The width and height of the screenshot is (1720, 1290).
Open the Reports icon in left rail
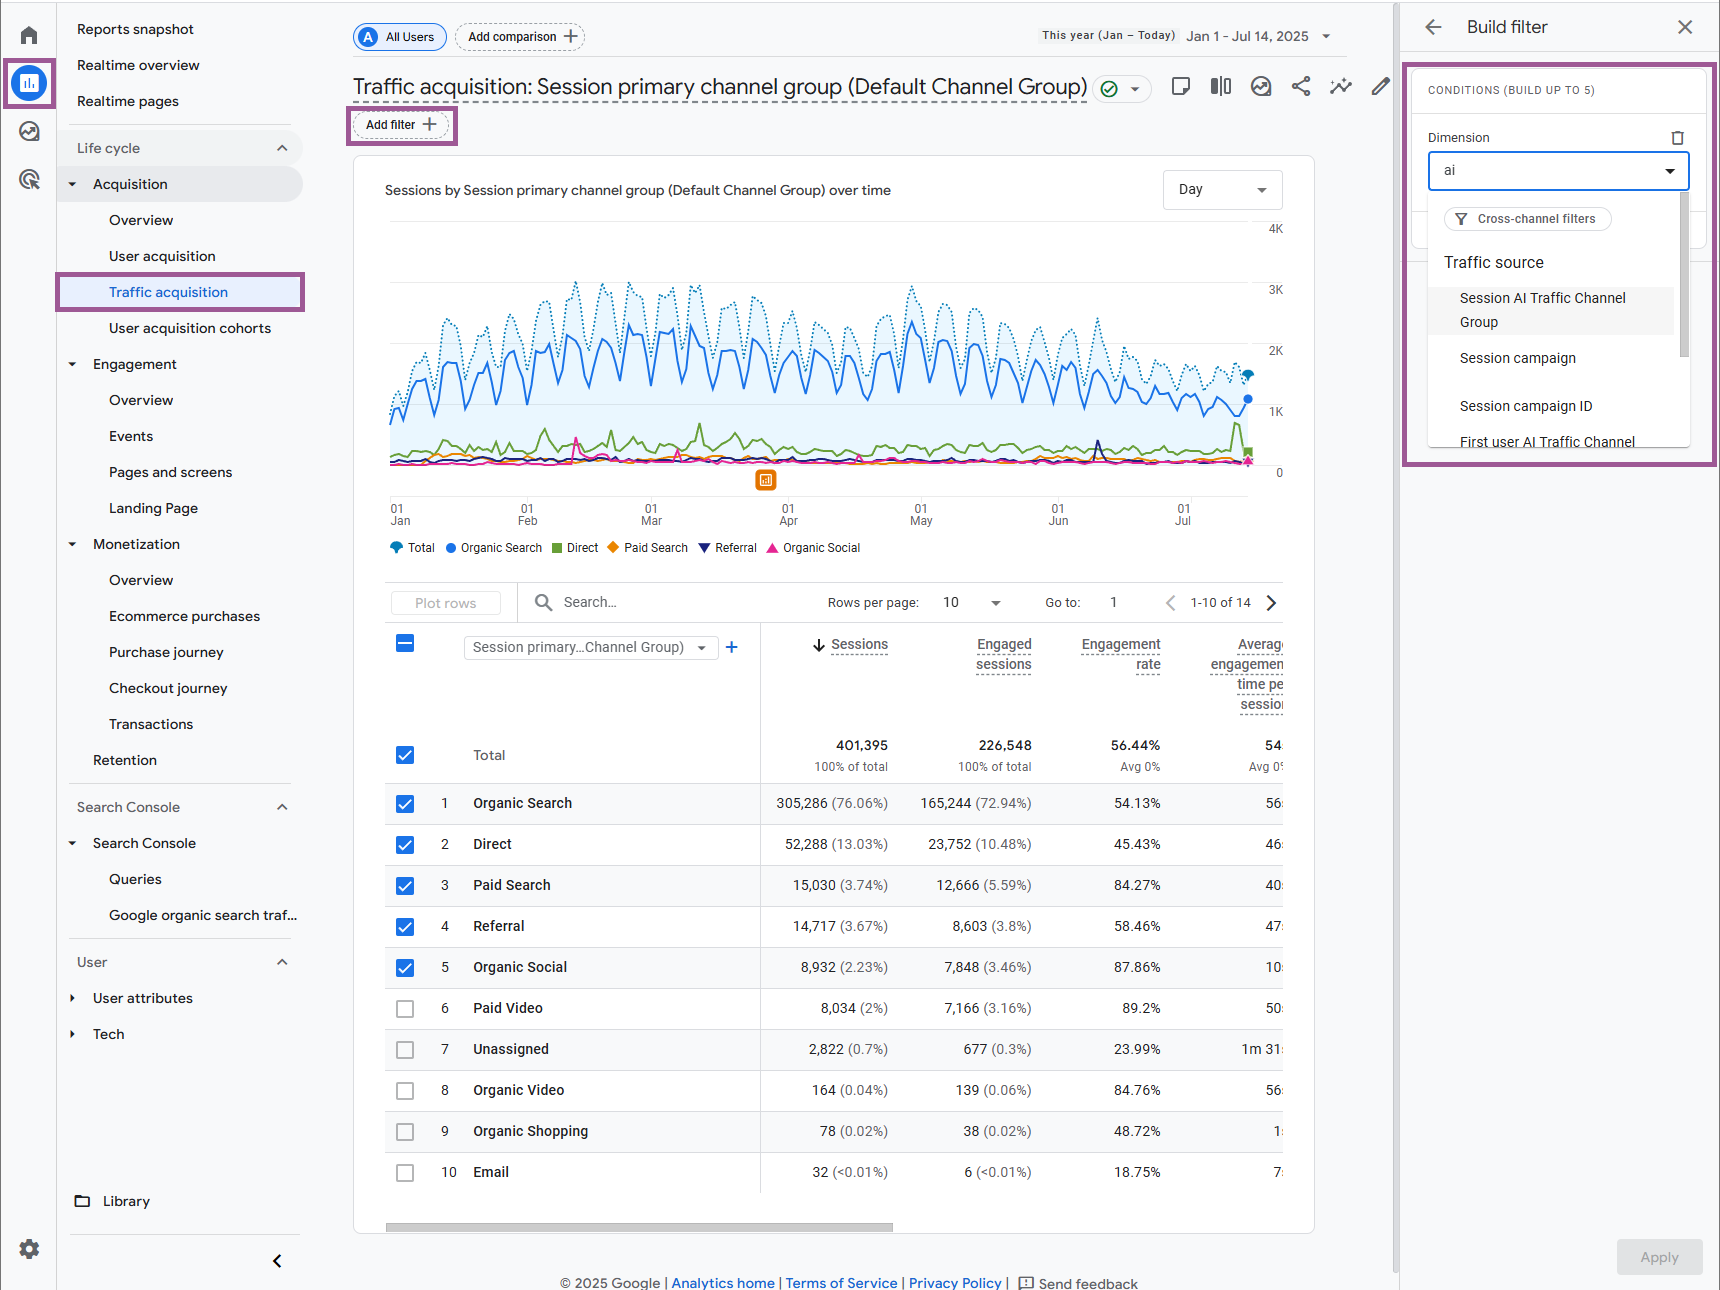[29, 83]
